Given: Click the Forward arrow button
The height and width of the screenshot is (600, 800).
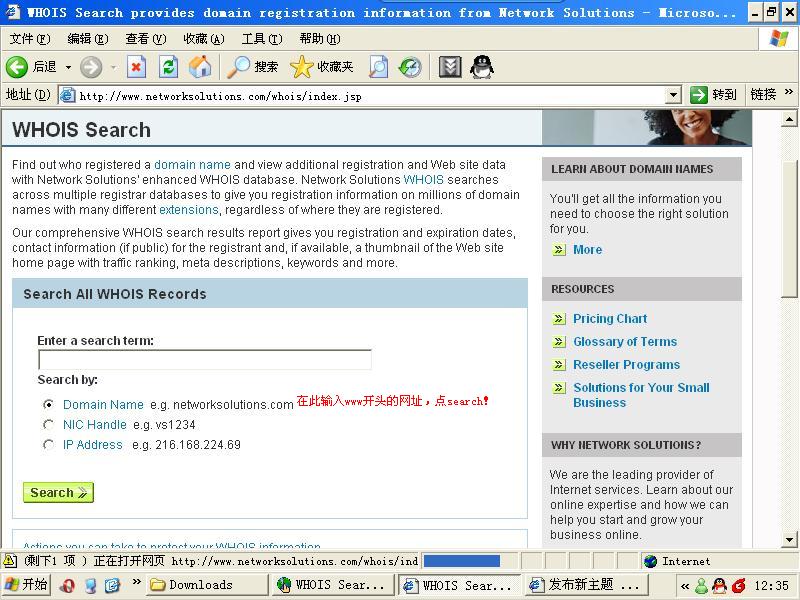Looking at the screenshot, I should pyautogui.click(x=91, y=67).
